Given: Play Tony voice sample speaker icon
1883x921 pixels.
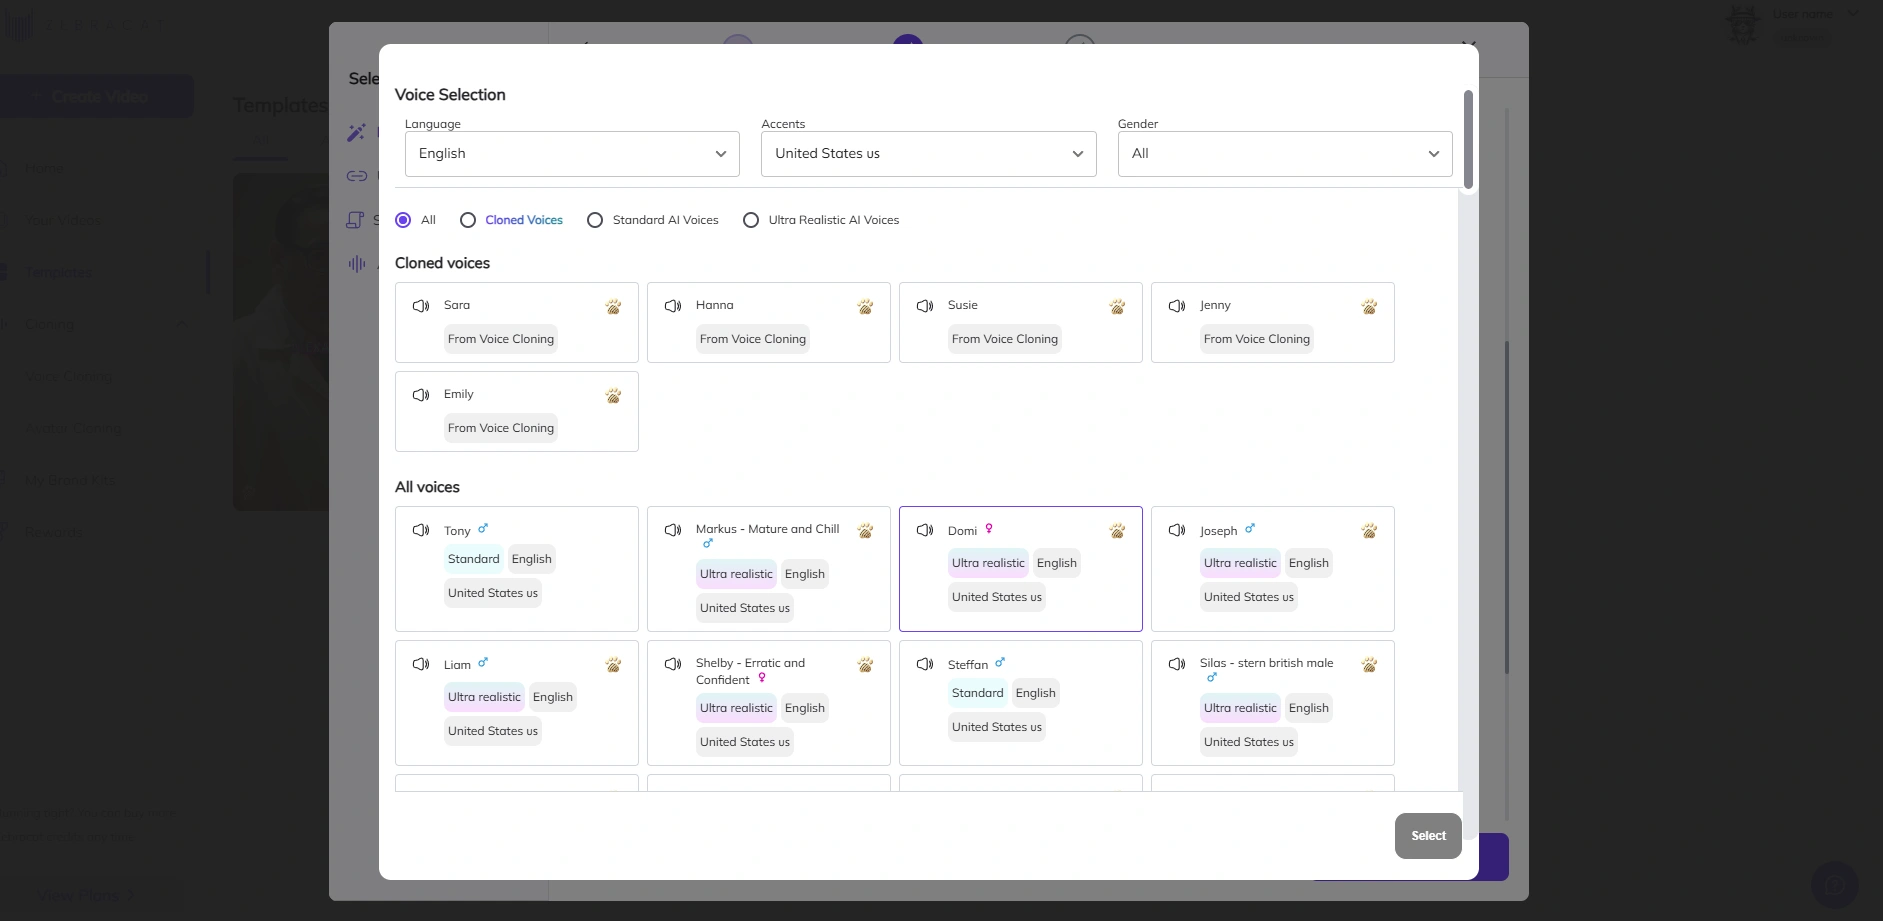Looking at the screenshot, I should 421,530.
